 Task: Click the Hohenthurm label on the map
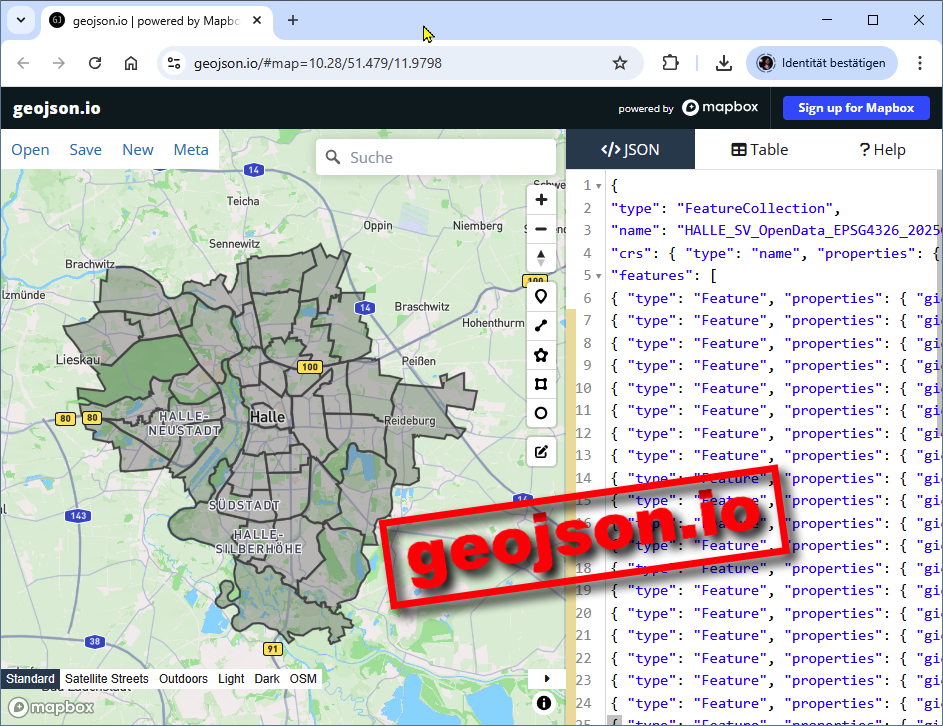[493, 323]
